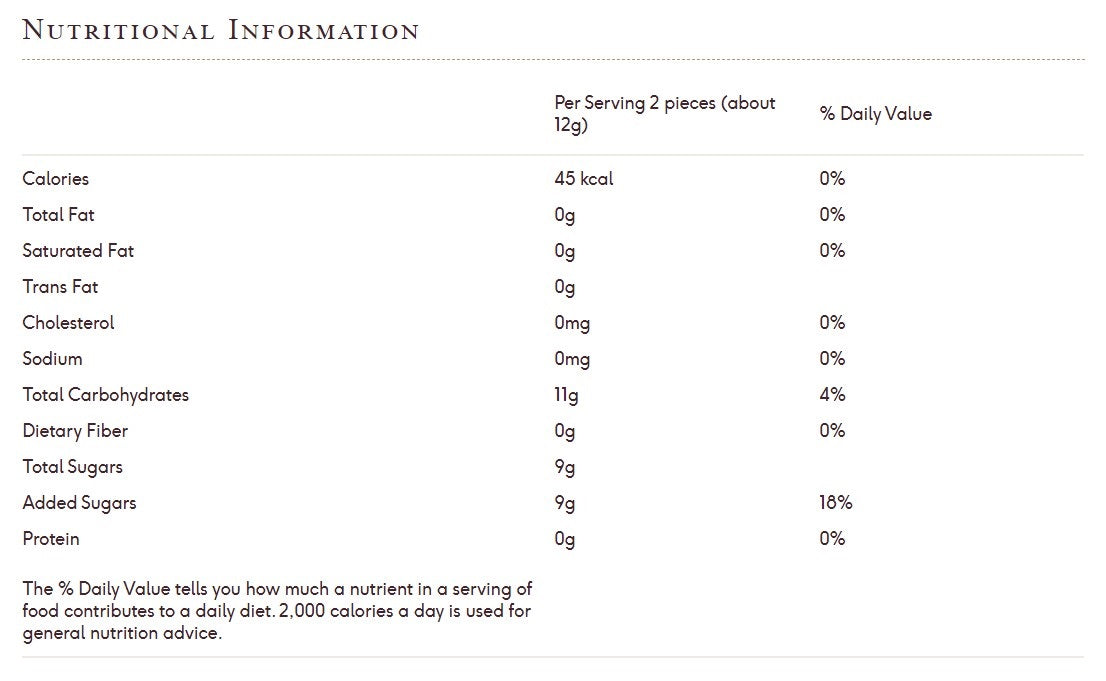Click the Nutritional Information heading

click(220, 31)
